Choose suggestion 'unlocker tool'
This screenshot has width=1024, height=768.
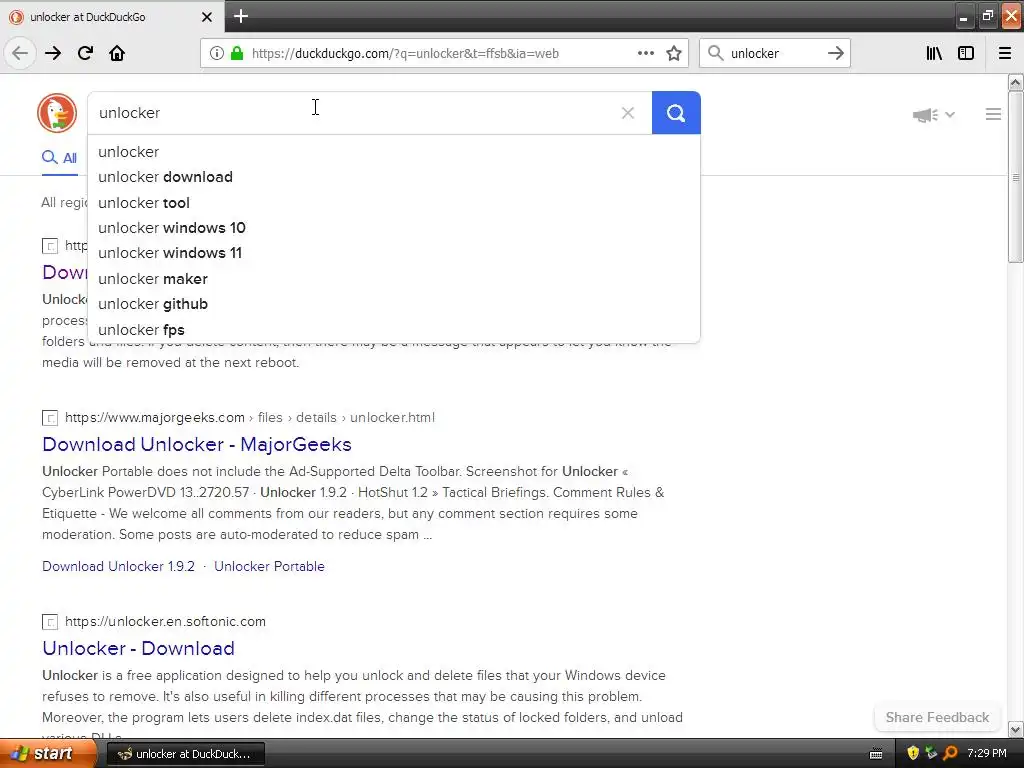(x=394, y=202)
